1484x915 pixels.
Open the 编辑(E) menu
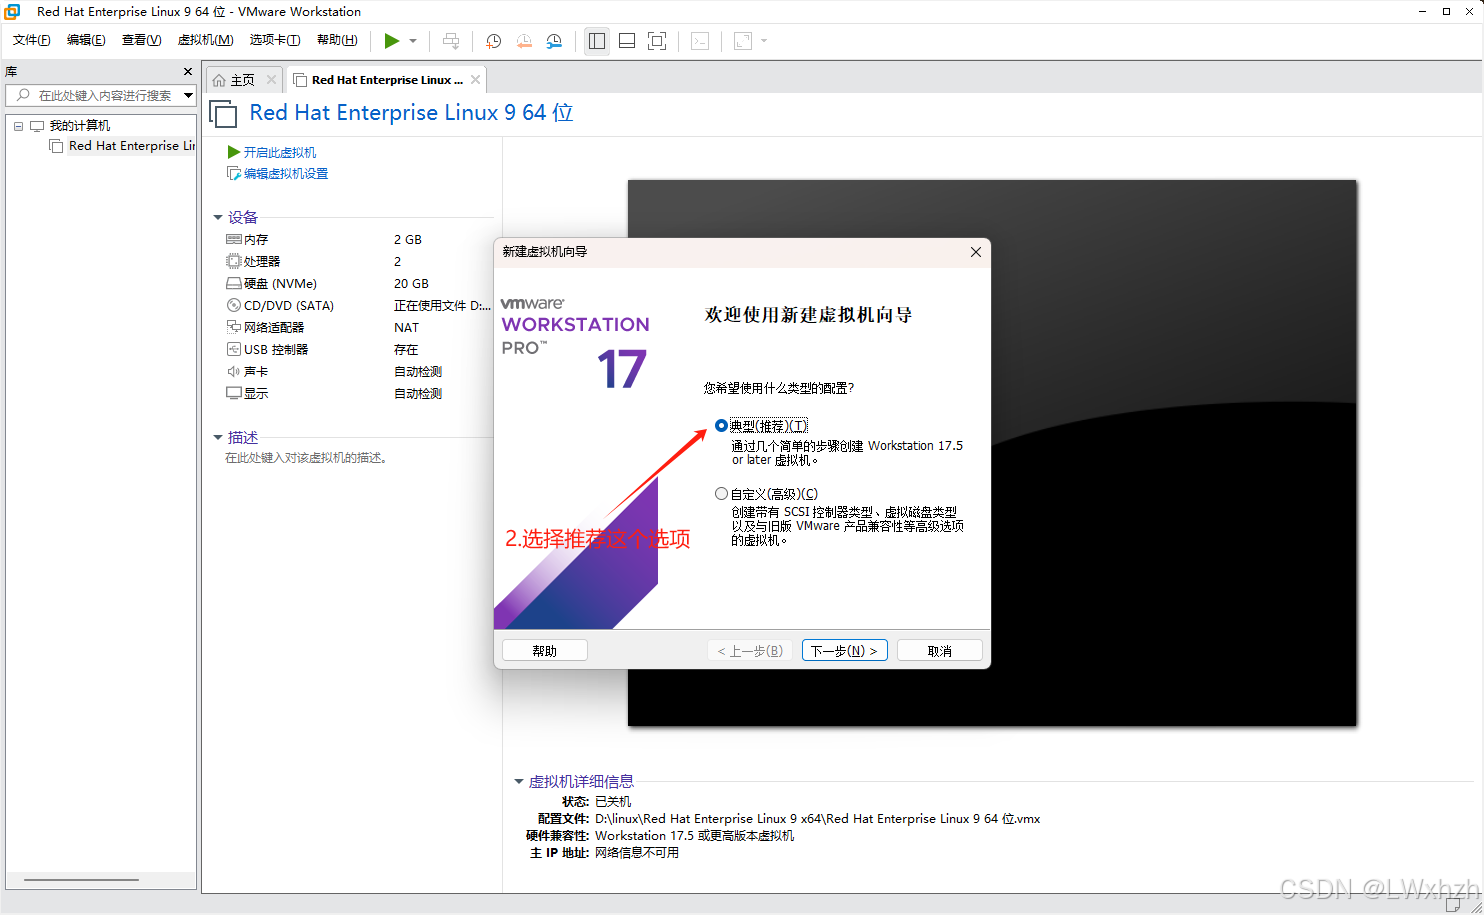[86, 40]
